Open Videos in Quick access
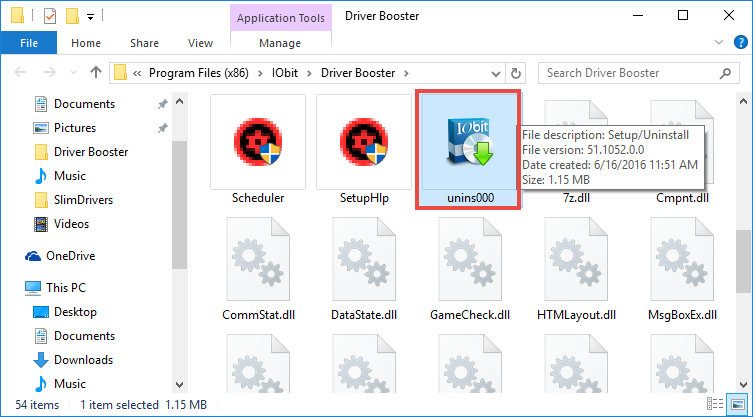This screenshot has height=417, width=753. (61, 224)
